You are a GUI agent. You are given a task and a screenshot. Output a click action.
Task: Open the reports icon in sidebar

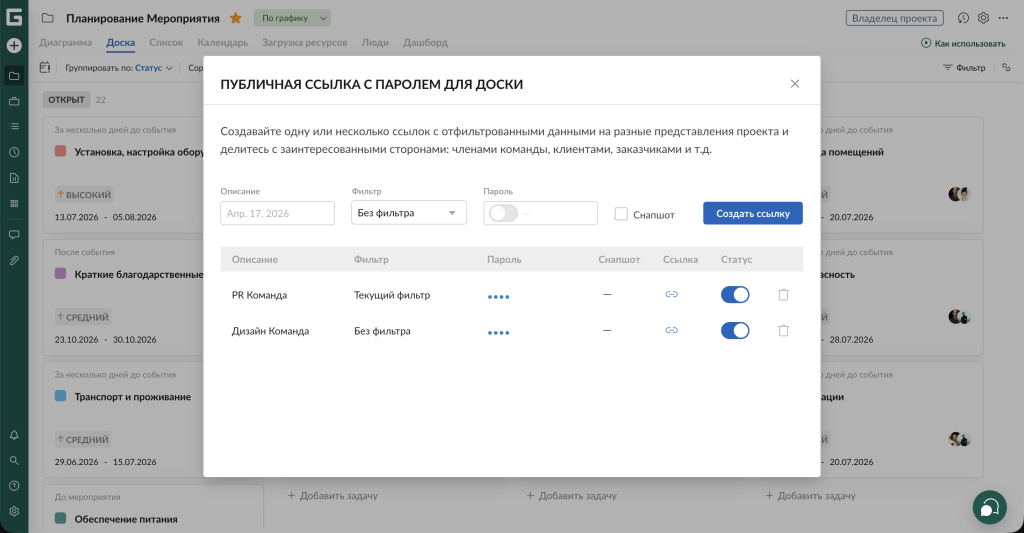pyautogui.click(x=14, y=178)
